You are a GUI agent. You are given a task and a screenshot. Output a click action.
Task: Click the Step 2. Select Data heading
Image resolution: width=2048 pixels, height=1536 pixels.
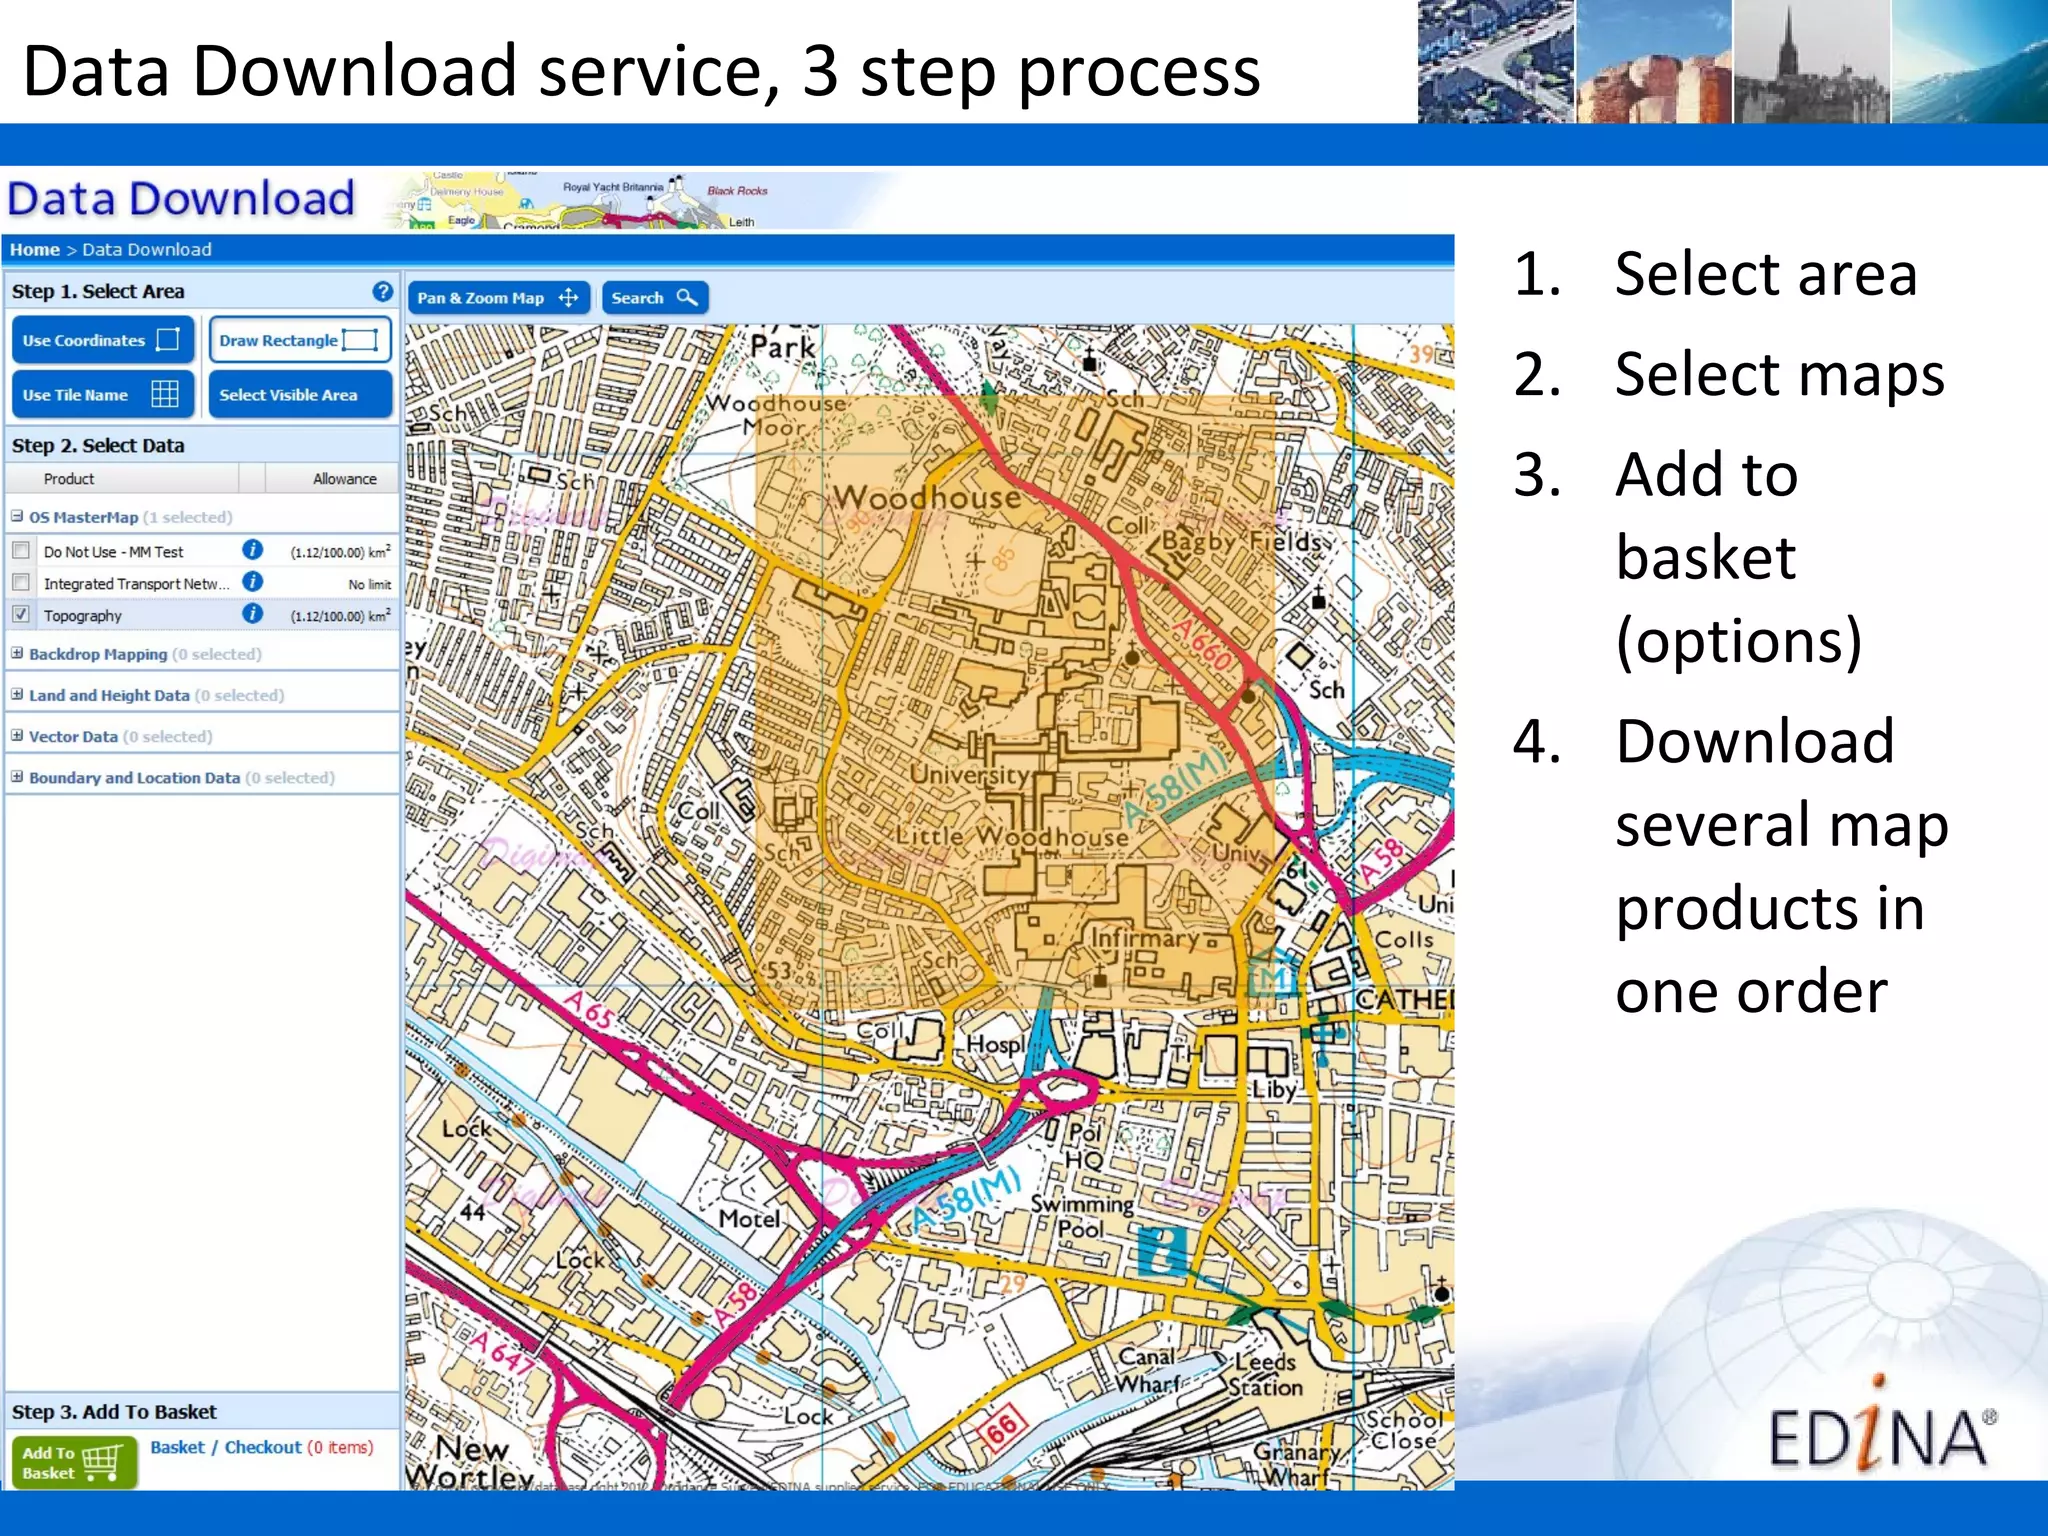[x=98, y=445]
